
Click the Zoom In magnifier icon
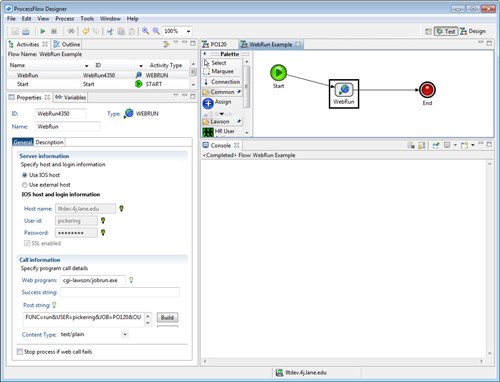(x=146, y=31)
